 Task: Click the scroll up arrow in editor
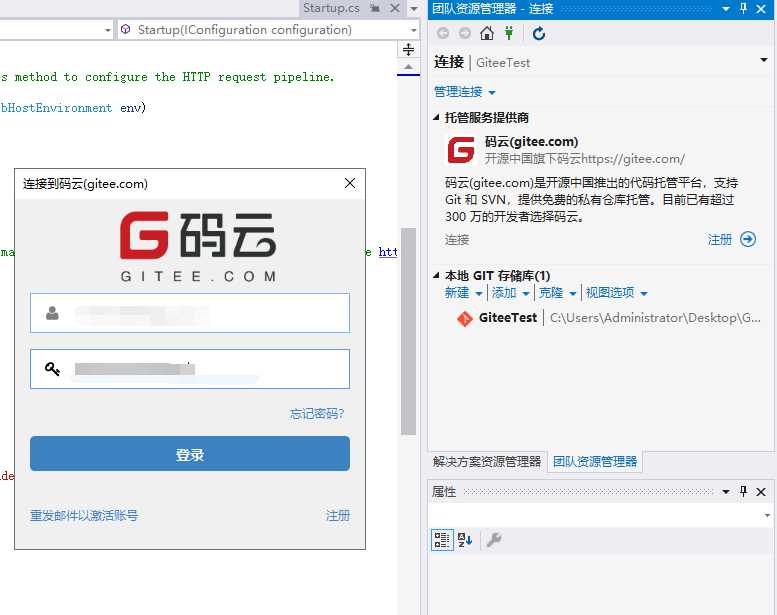(408, 66)
